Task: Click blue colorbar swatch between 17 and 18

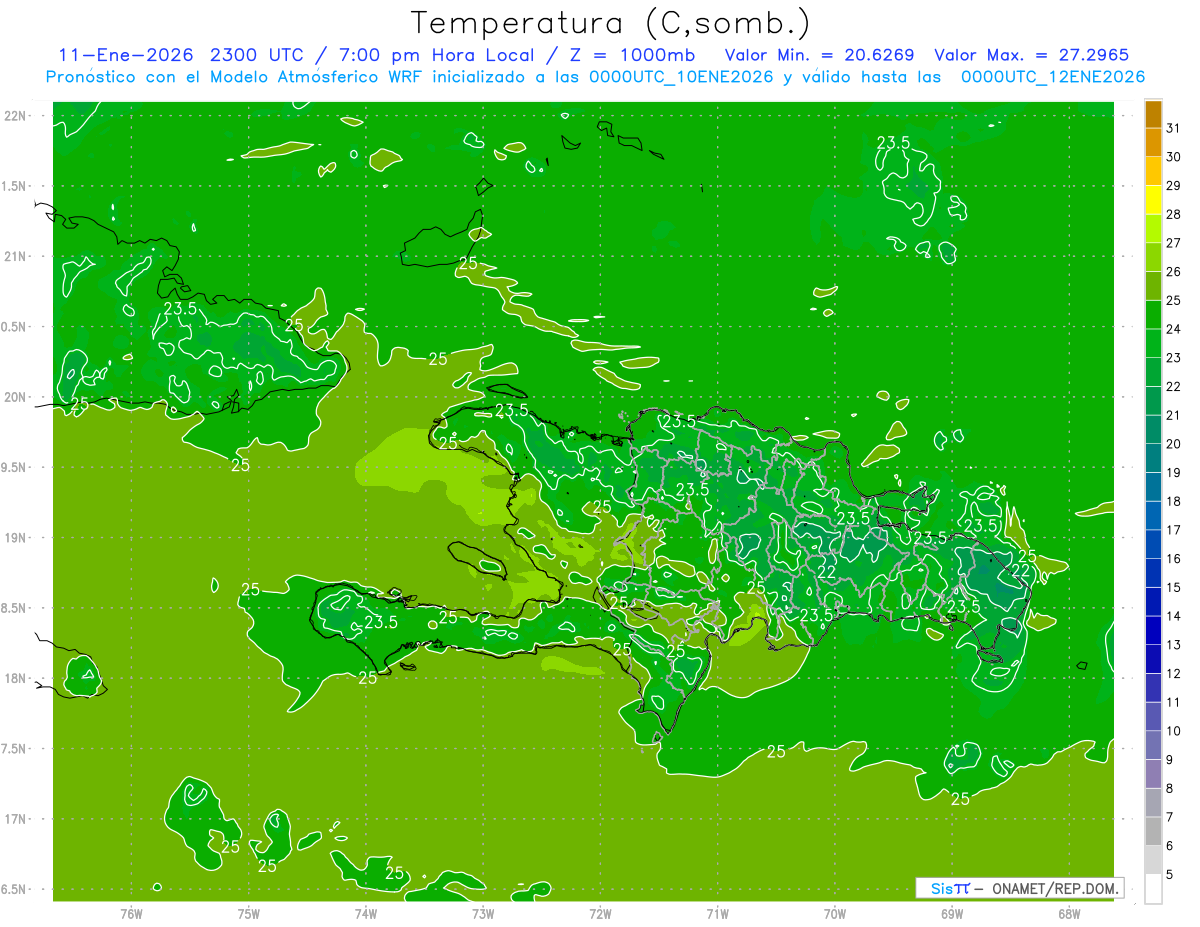Action: coord(1153,516)
